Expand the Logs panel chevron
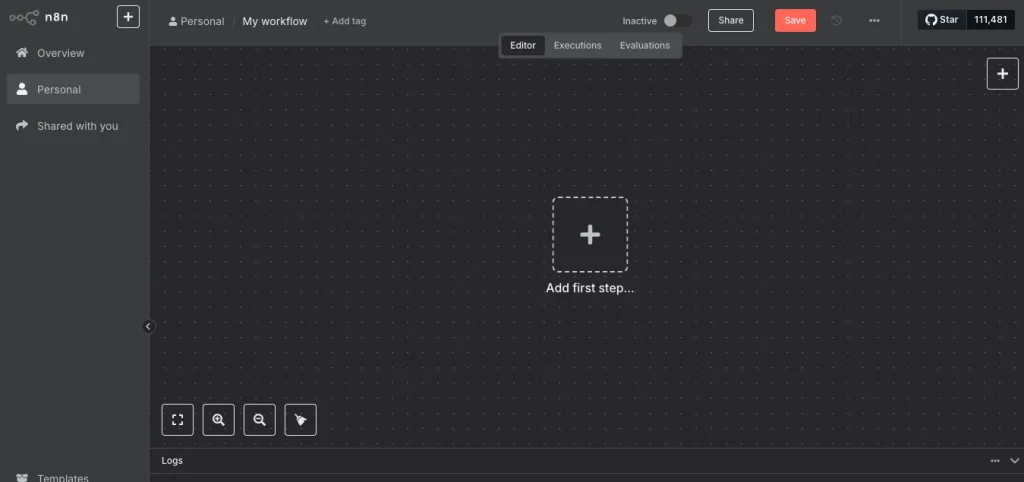Image resolution: width=1024 pixels, height=482 pixels. tap(1014, 461)
